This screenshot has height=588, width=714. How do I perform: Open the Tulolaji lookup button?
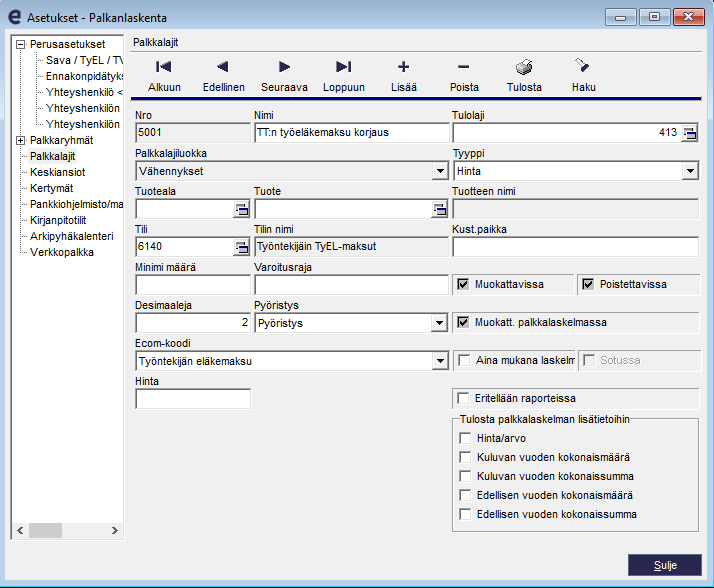tap(690, 133)
